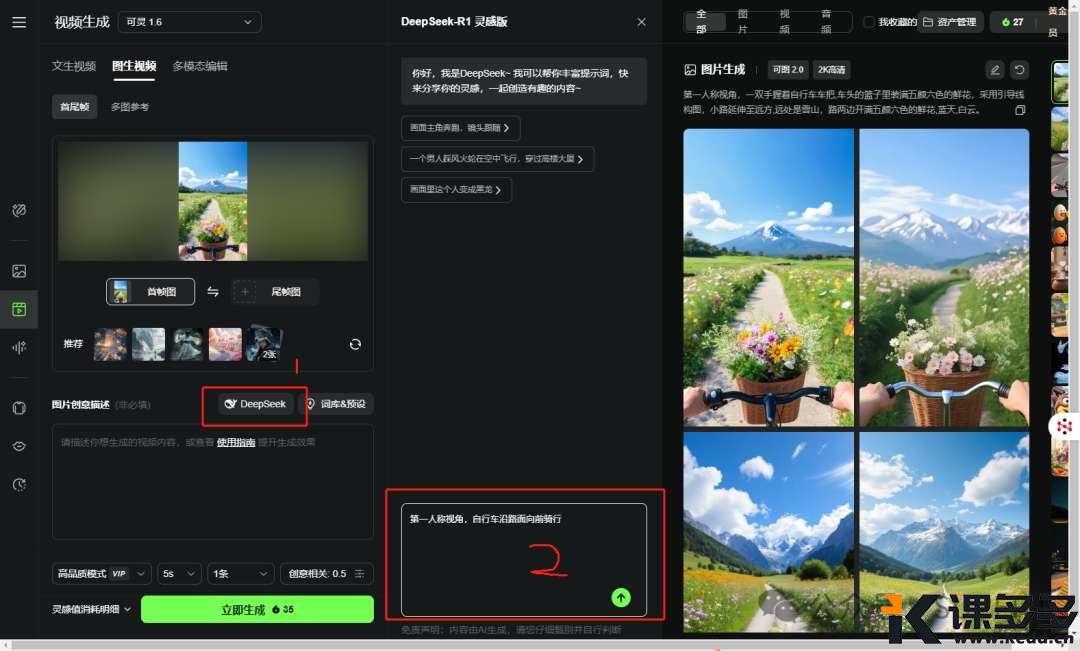Select the 首尾帧 mode option
The image size is (1080, 651).
[75, 107]
